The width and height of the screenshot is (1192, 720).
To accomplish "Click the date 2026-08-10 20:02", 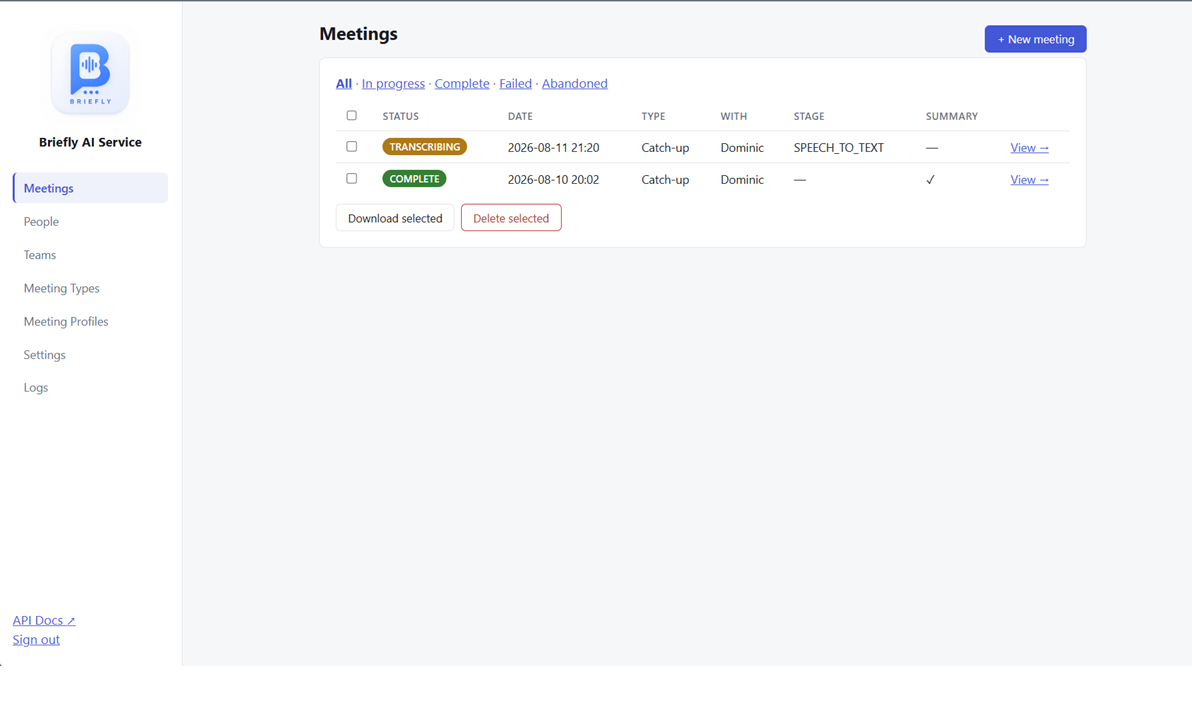I will click(x=553, y=179).
